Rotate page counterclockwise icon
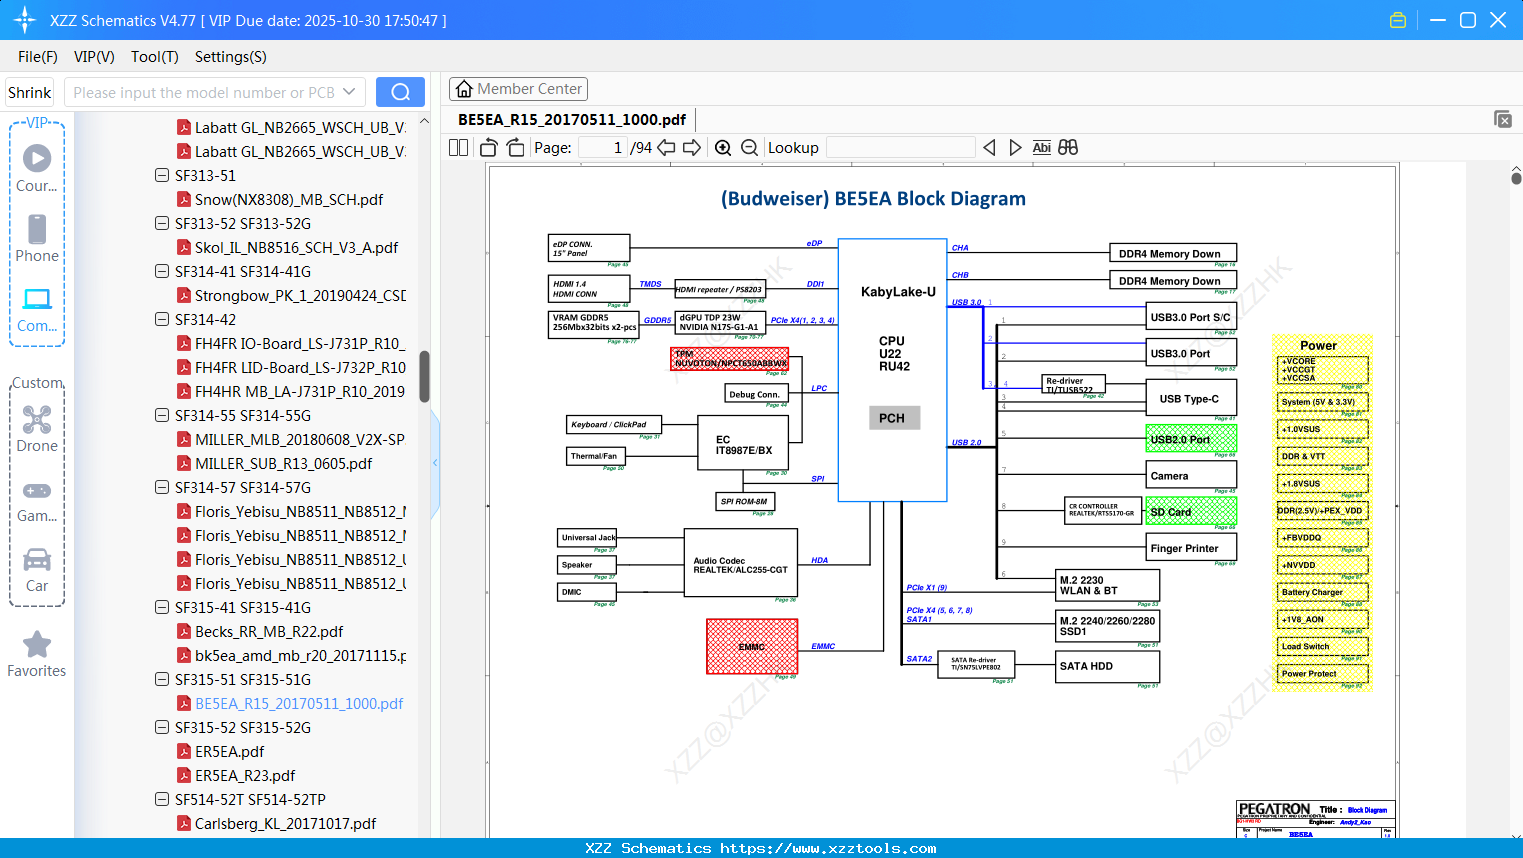Viewport: 1523px width, 858px height. point(489,148)
